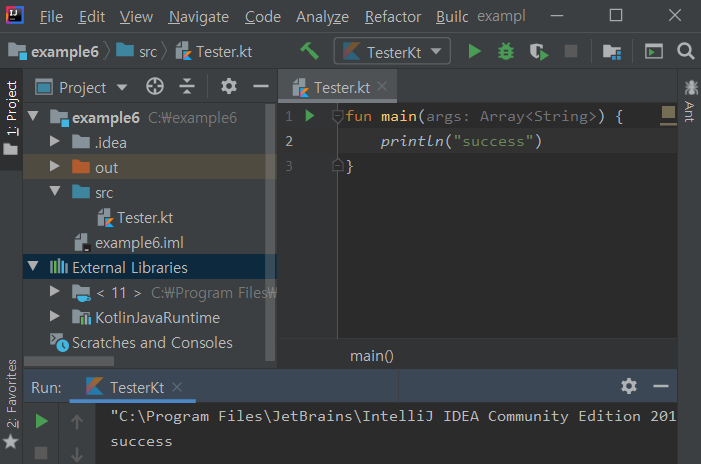Click example6 in the breadcrumb bar

pyautogui.click(x=54, y=52)
